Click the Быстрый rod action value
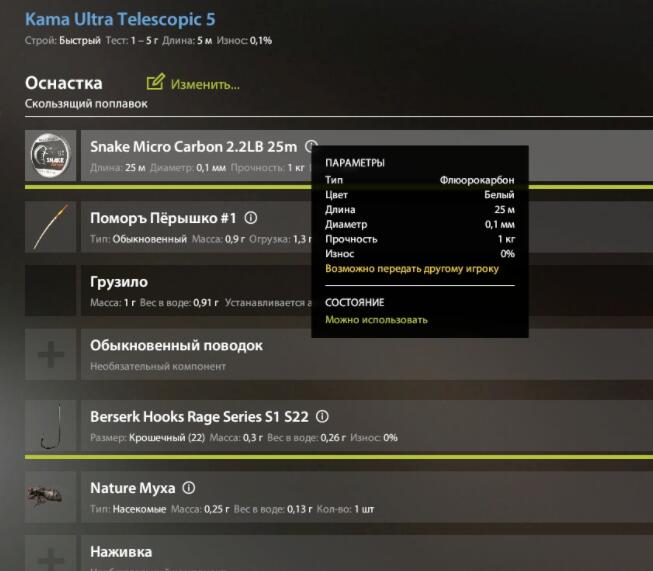 (x=80, y=41)
